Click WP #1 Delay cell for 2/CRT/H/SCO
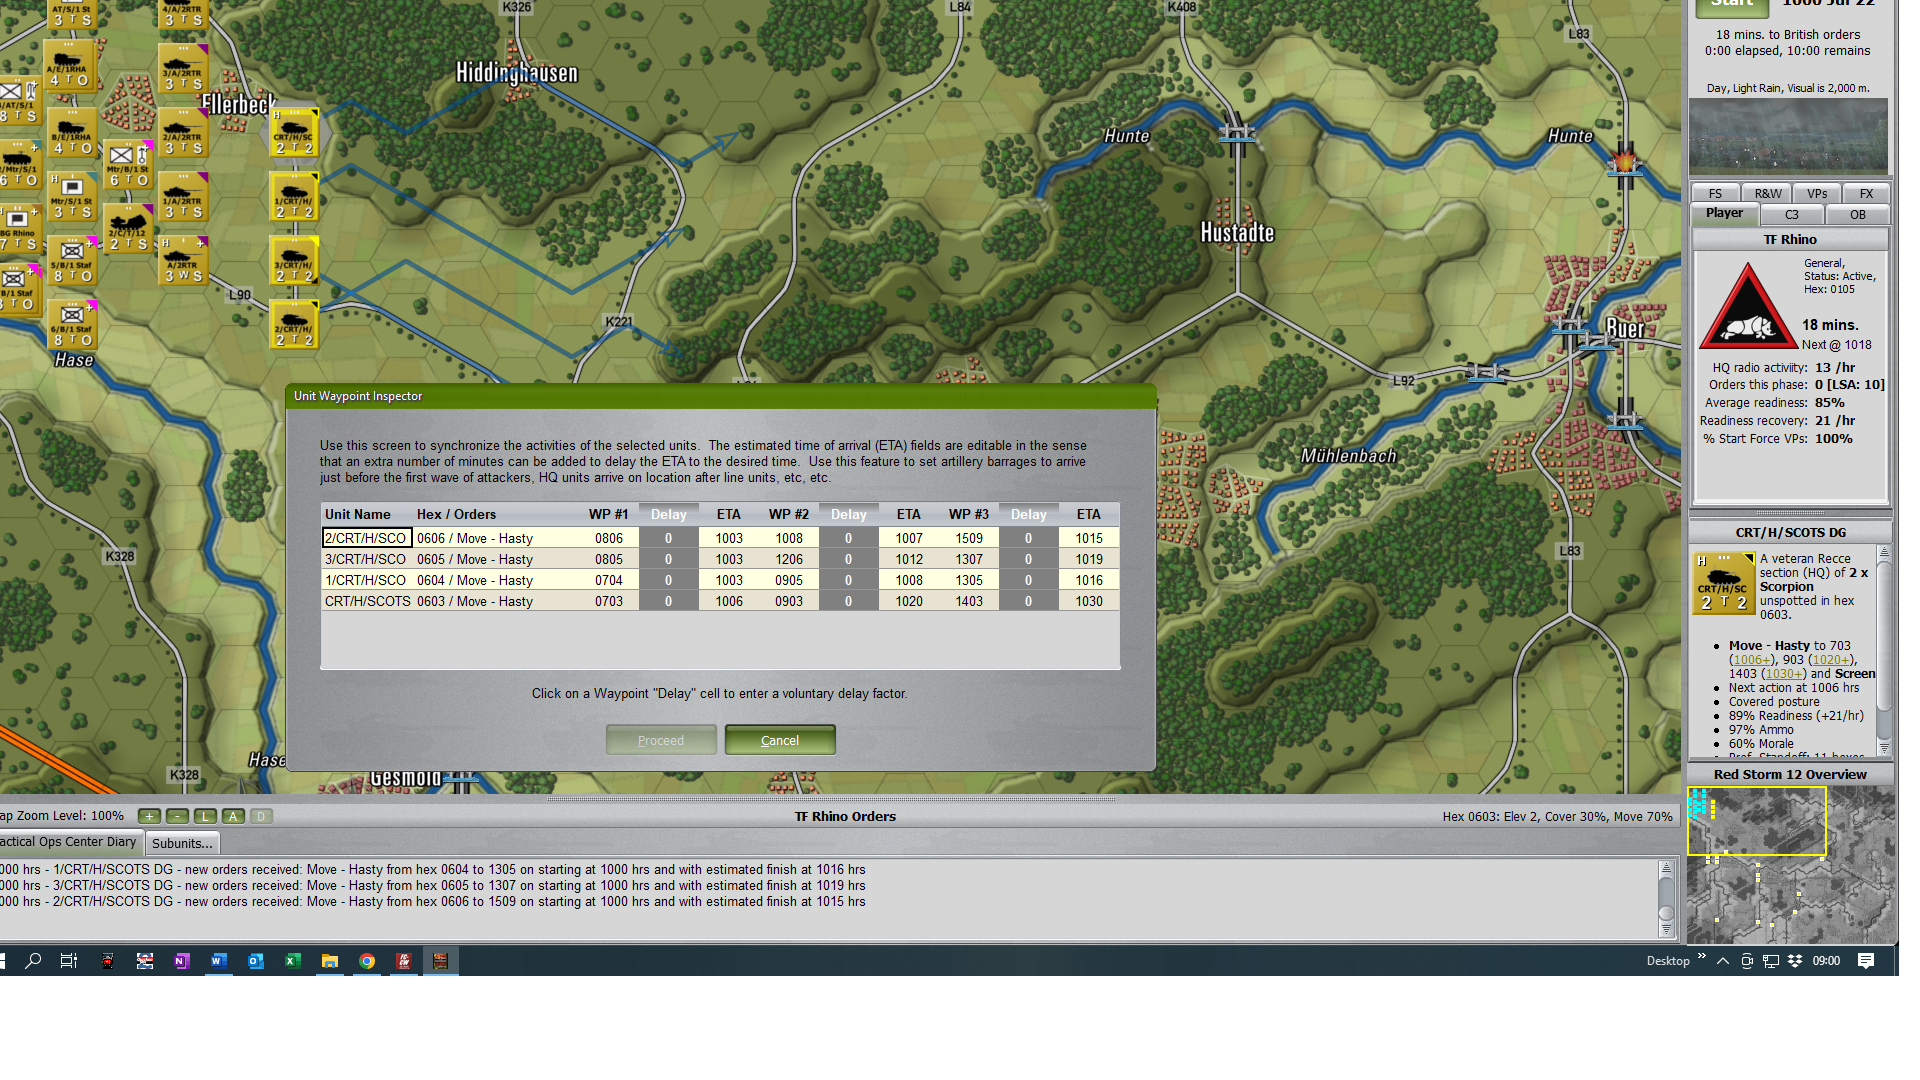The width and height of the screenshot is (1920, 1080). (x=668, y=538)
